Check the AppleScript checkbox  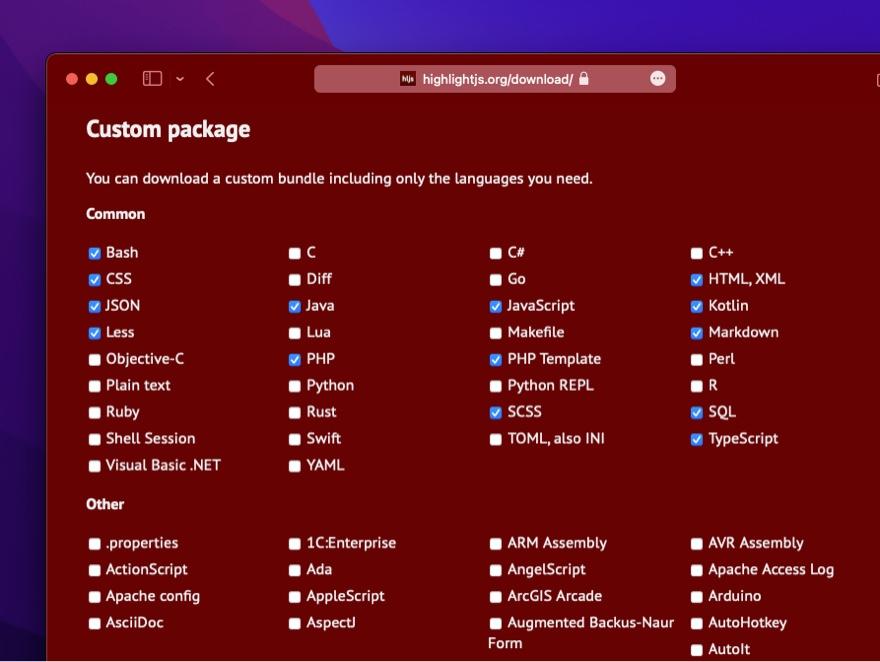click(295, 597)
